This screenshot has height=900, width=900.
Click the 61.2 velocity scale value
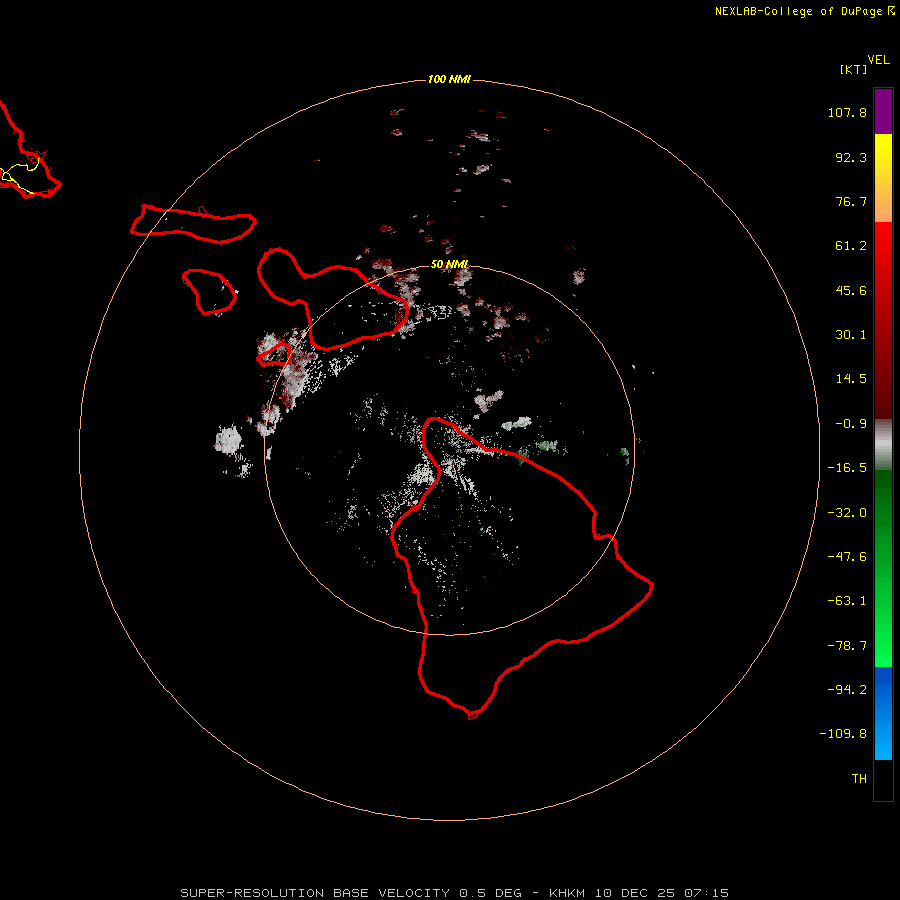(x=851, y=246)
